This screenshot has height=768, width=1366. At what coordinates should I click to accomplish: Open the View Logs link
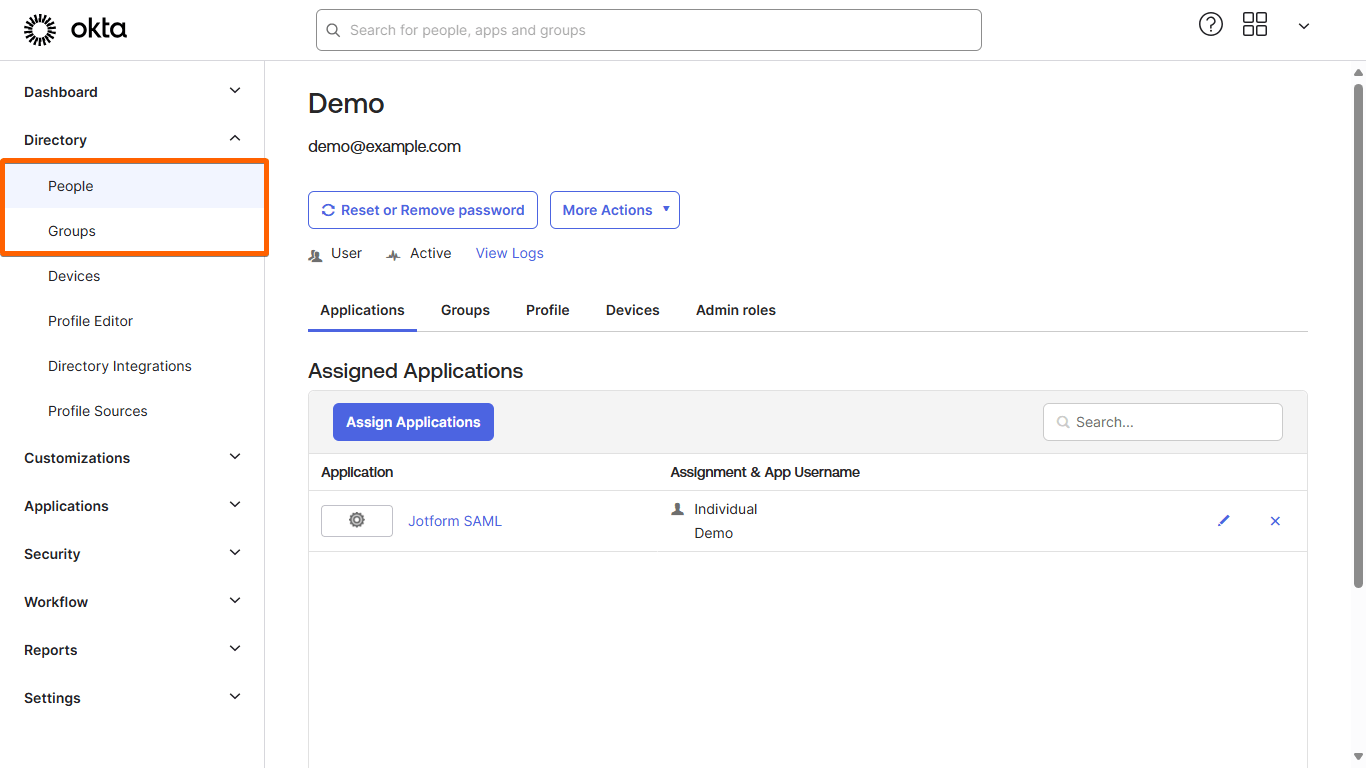click(x=509, y=253)
